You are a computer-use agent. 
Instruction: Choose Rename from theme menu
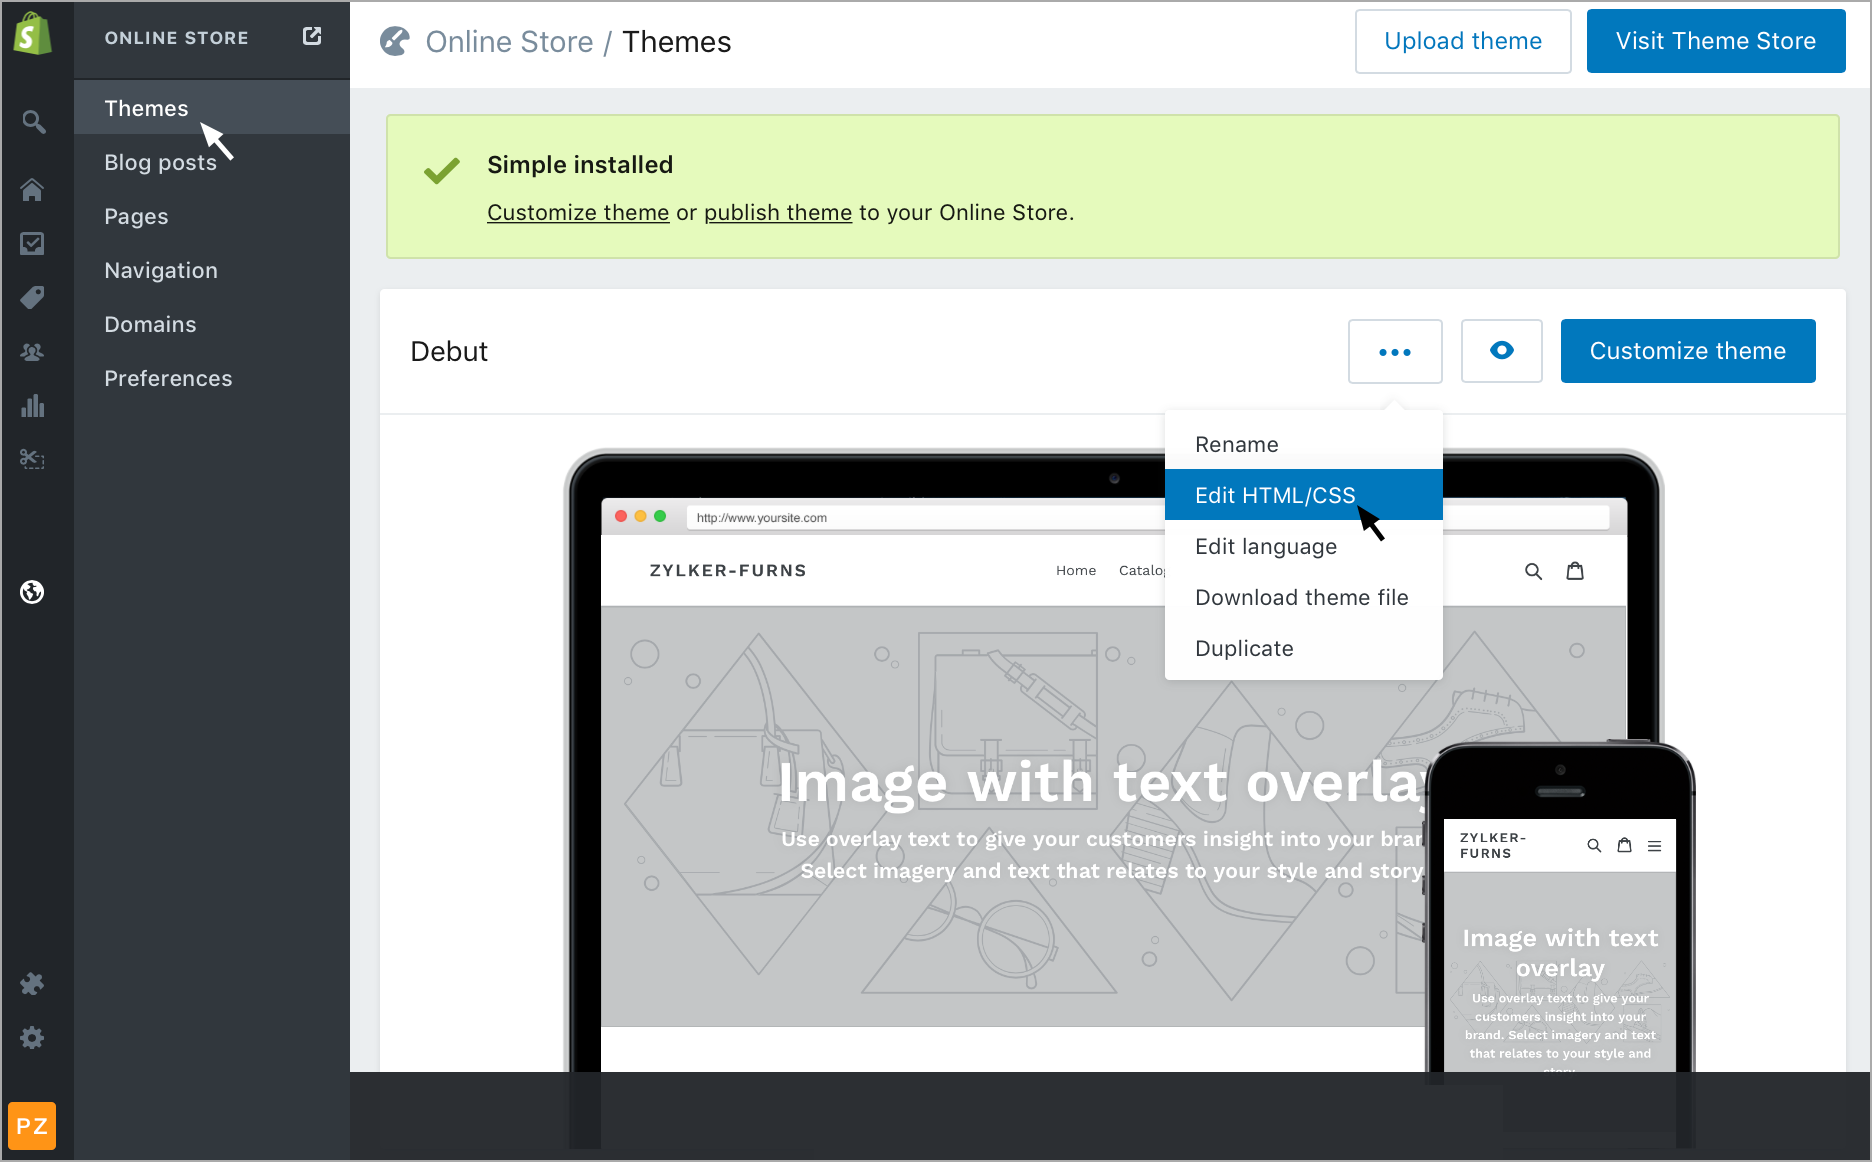coord(1303,444)
